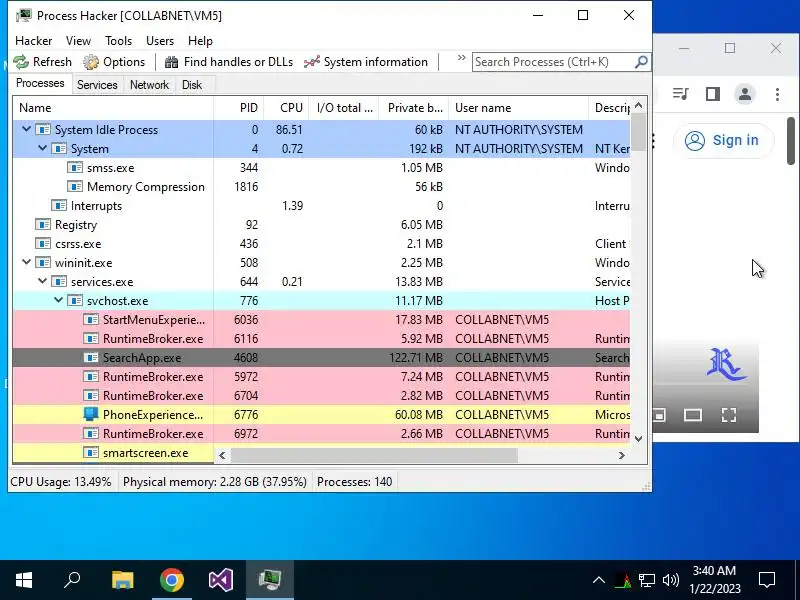The width and height of the screenshot is (800, 600).
Task: Open the browser media control icon
Action: [681, 94]
